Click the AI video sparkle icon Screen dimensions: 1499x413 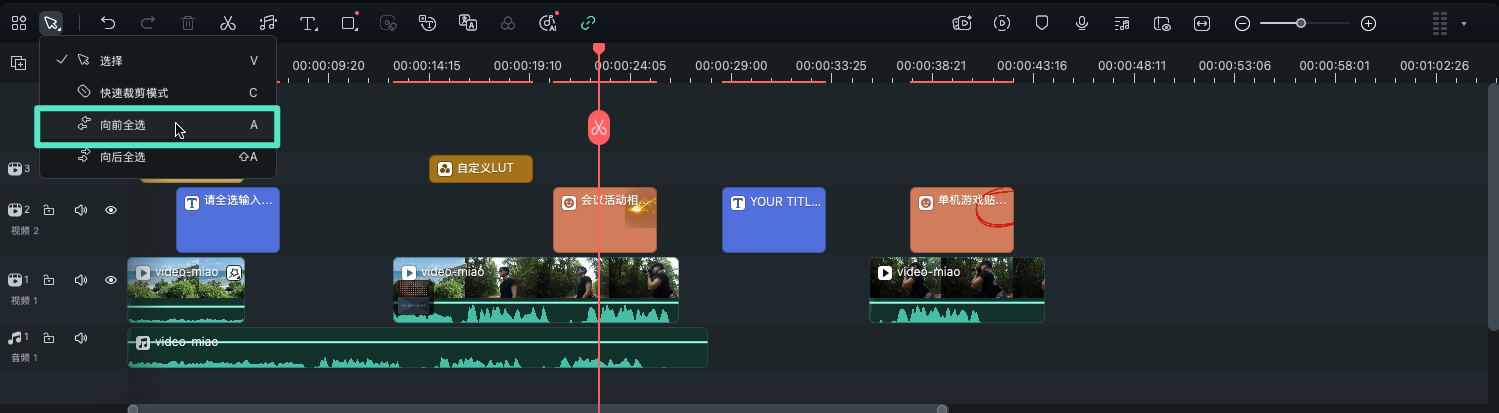(x=962, y=23)
